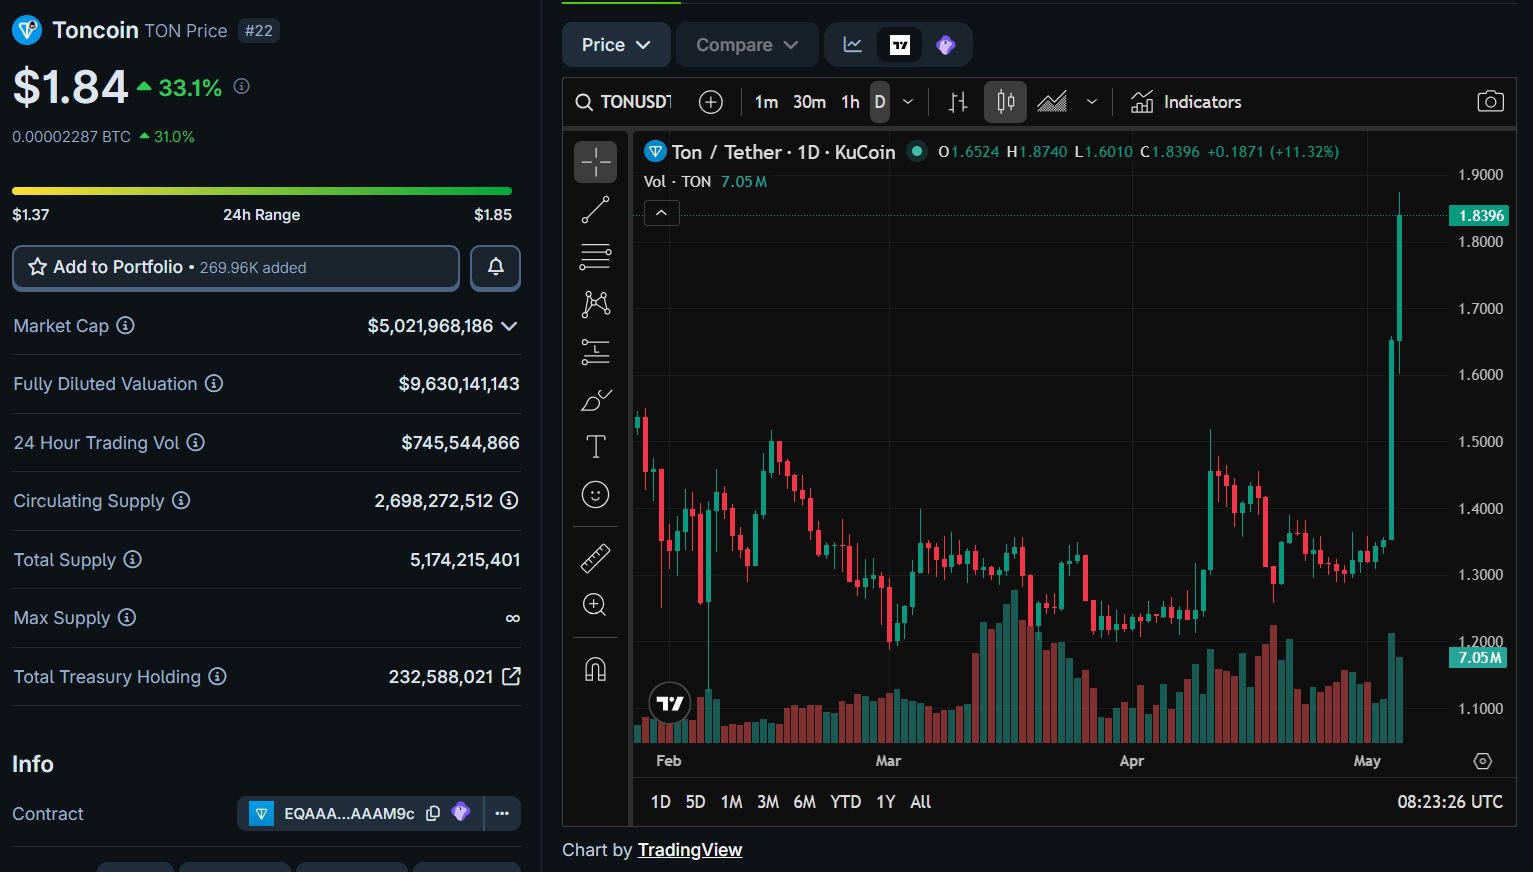
Task: Switch to TradingView chart view
Action: pos(900,45)
